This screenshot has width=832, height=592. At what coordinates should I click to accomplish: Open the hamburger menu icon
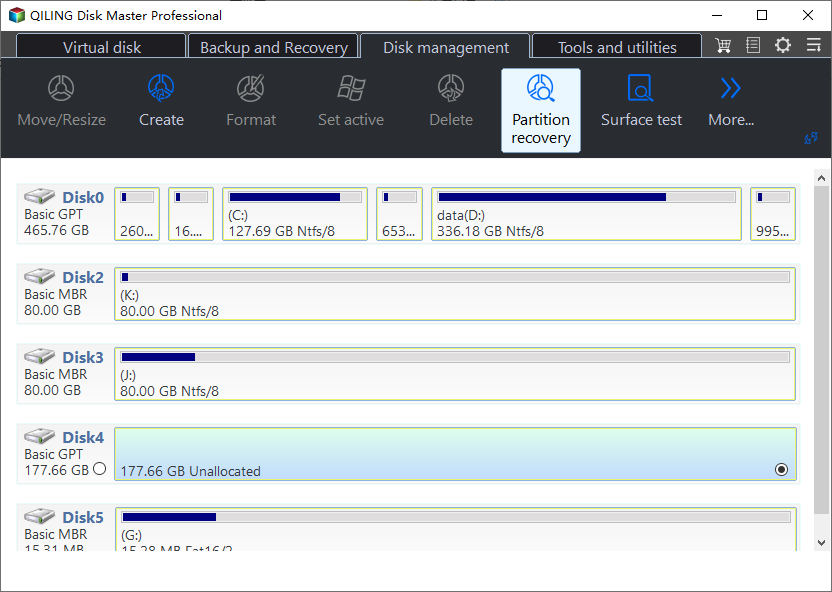point(813,45)
